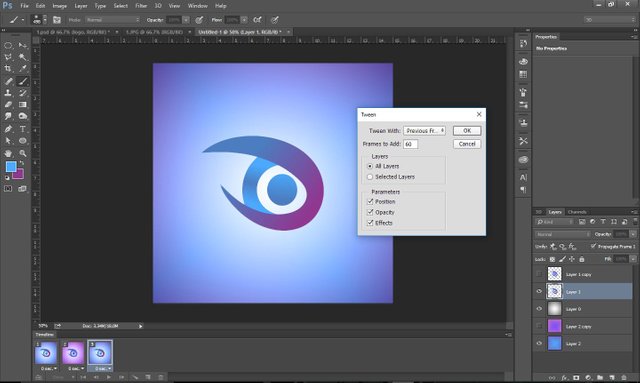
Task: Swap foreground and background colors
Action: (22, 163)
